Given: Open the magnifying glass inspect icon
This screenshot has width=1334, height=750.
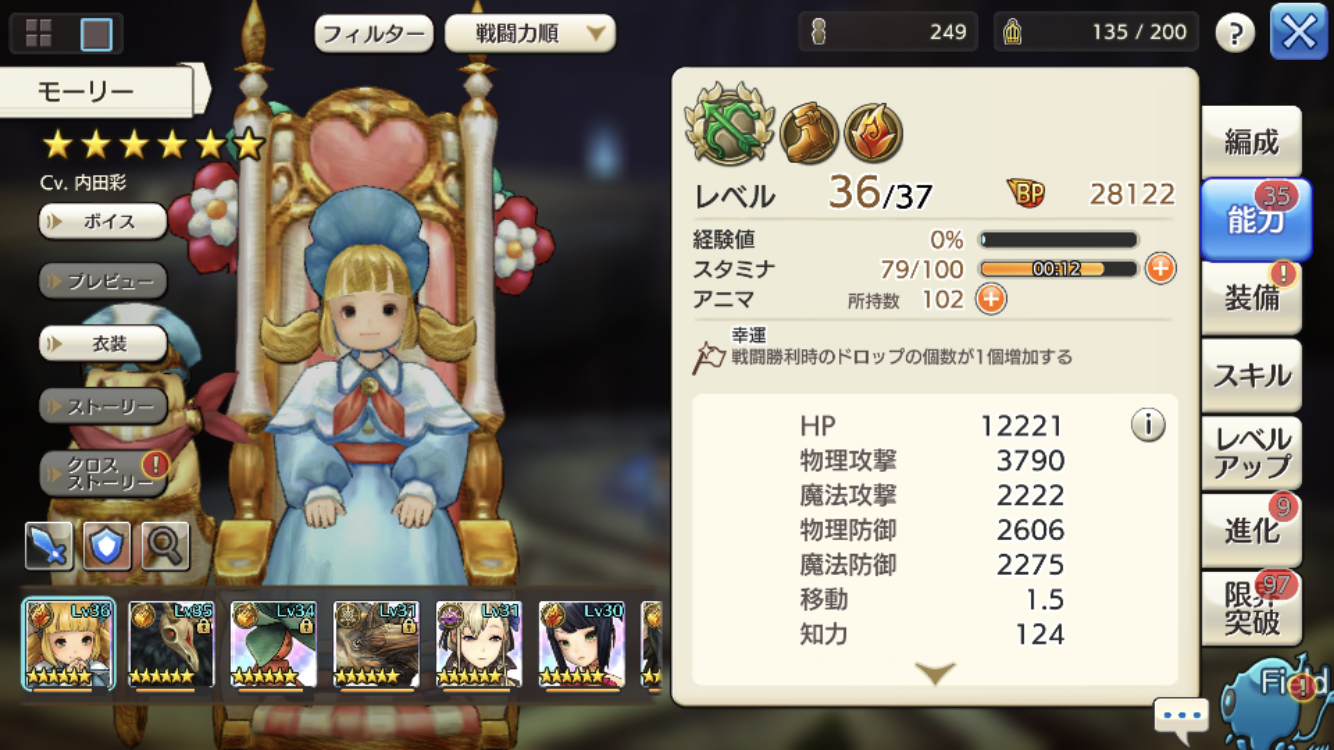Looking at the screenshot, I should point(165,545).
